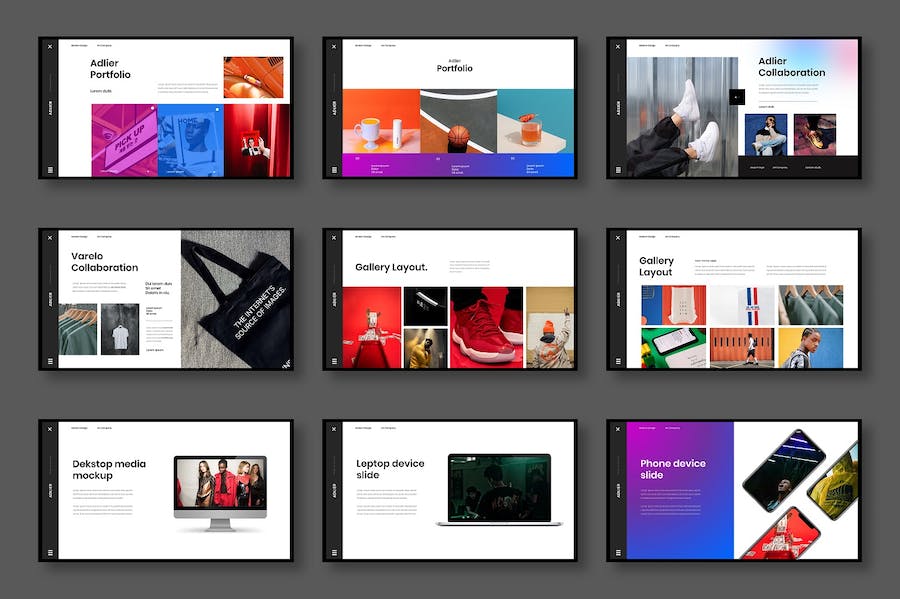Click the 'Varelo Collaboration' heading
Viewport: 900px width, 599px height.
point(104,261)
